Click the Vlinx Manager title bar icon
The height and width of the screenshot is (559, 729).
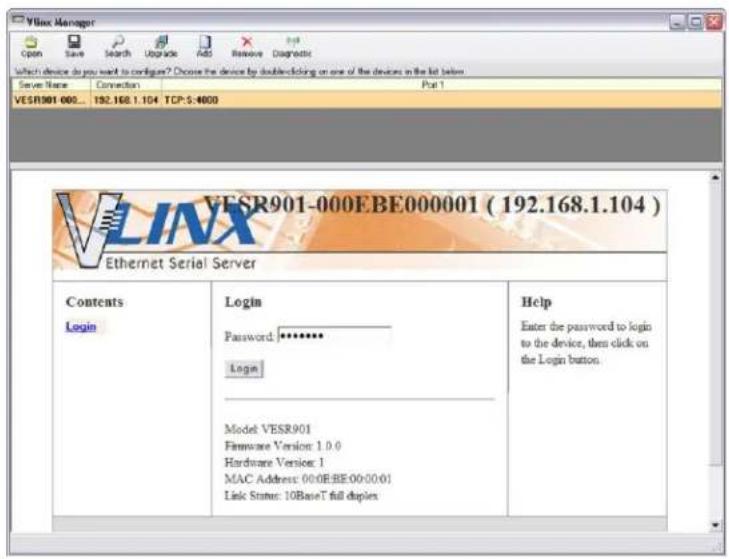[18, 20]
